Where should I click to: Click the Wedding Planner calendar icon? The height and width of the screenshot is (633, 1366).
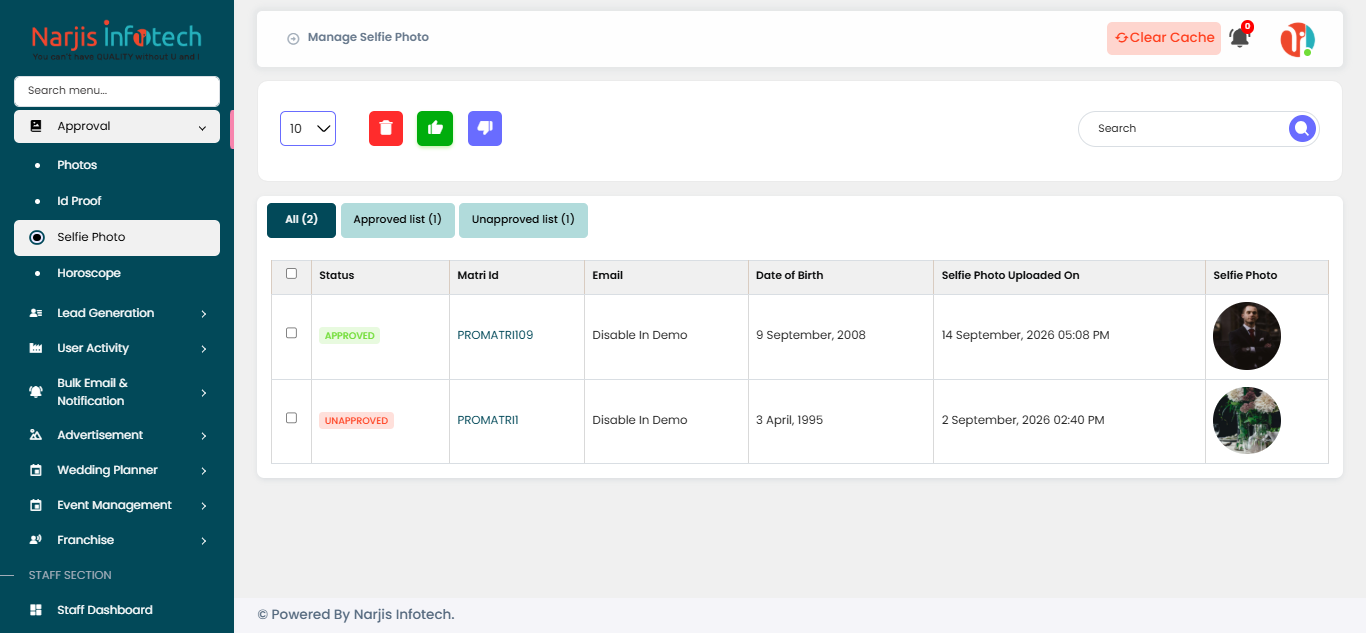coord(36,470)
